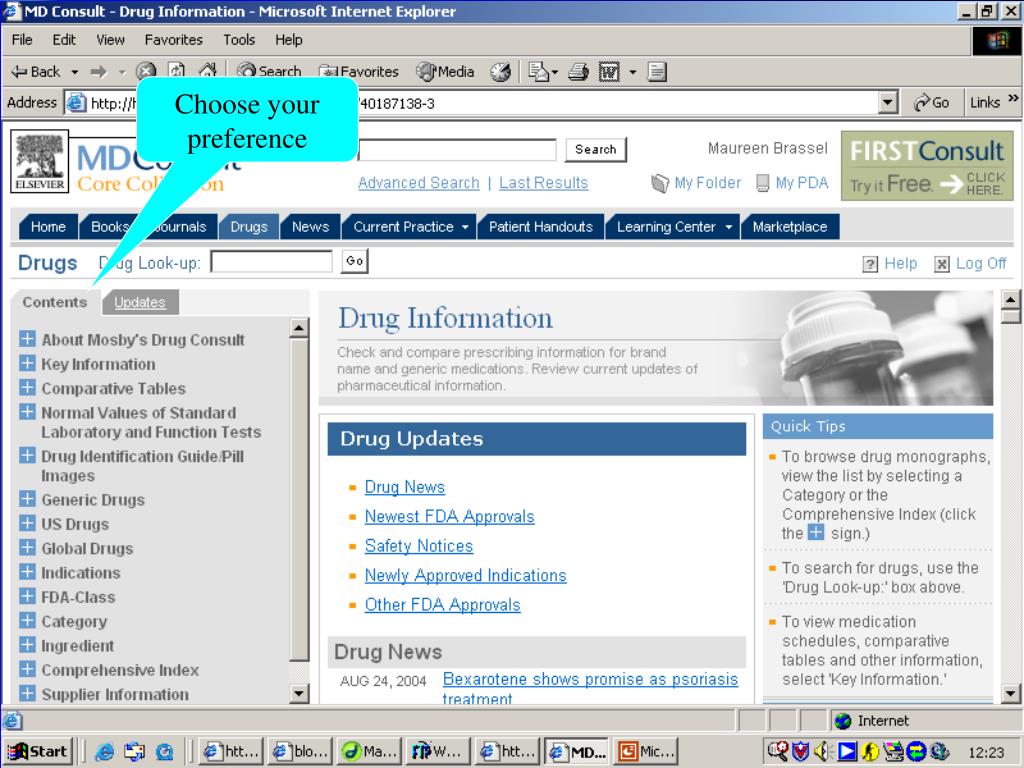This screenshot has width=1024, height=768.
Task: Click the Discuss toolbar icon
Action: [657, 72]
